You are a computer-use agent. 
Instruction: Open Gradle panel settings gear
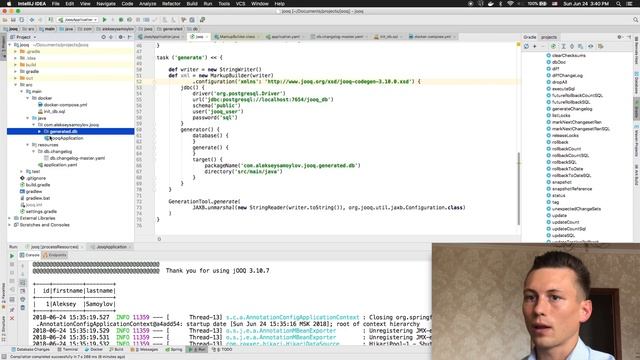click(x=620, y=37)
